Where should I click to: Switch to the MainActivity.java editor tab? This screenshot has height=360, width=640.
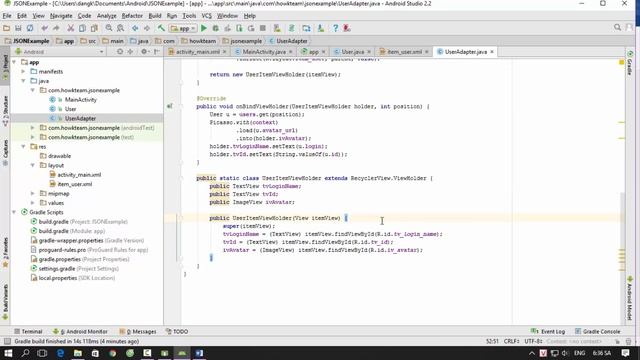pyautogui.click(x=264, y=52)
